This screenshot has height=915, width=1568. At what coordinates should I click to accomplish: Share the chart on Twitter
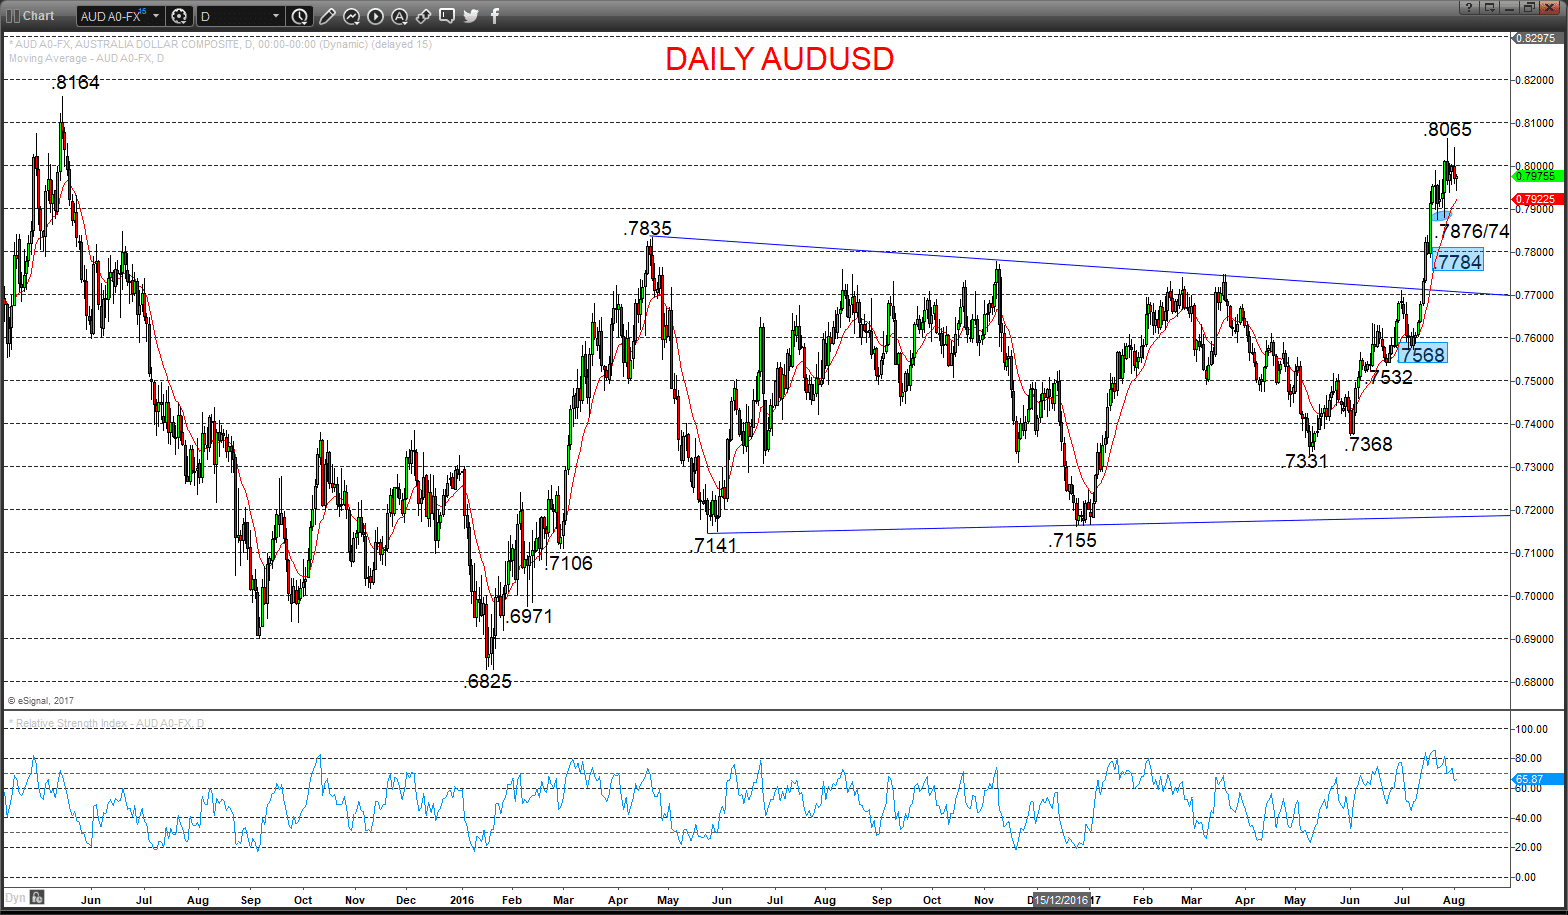471,16
